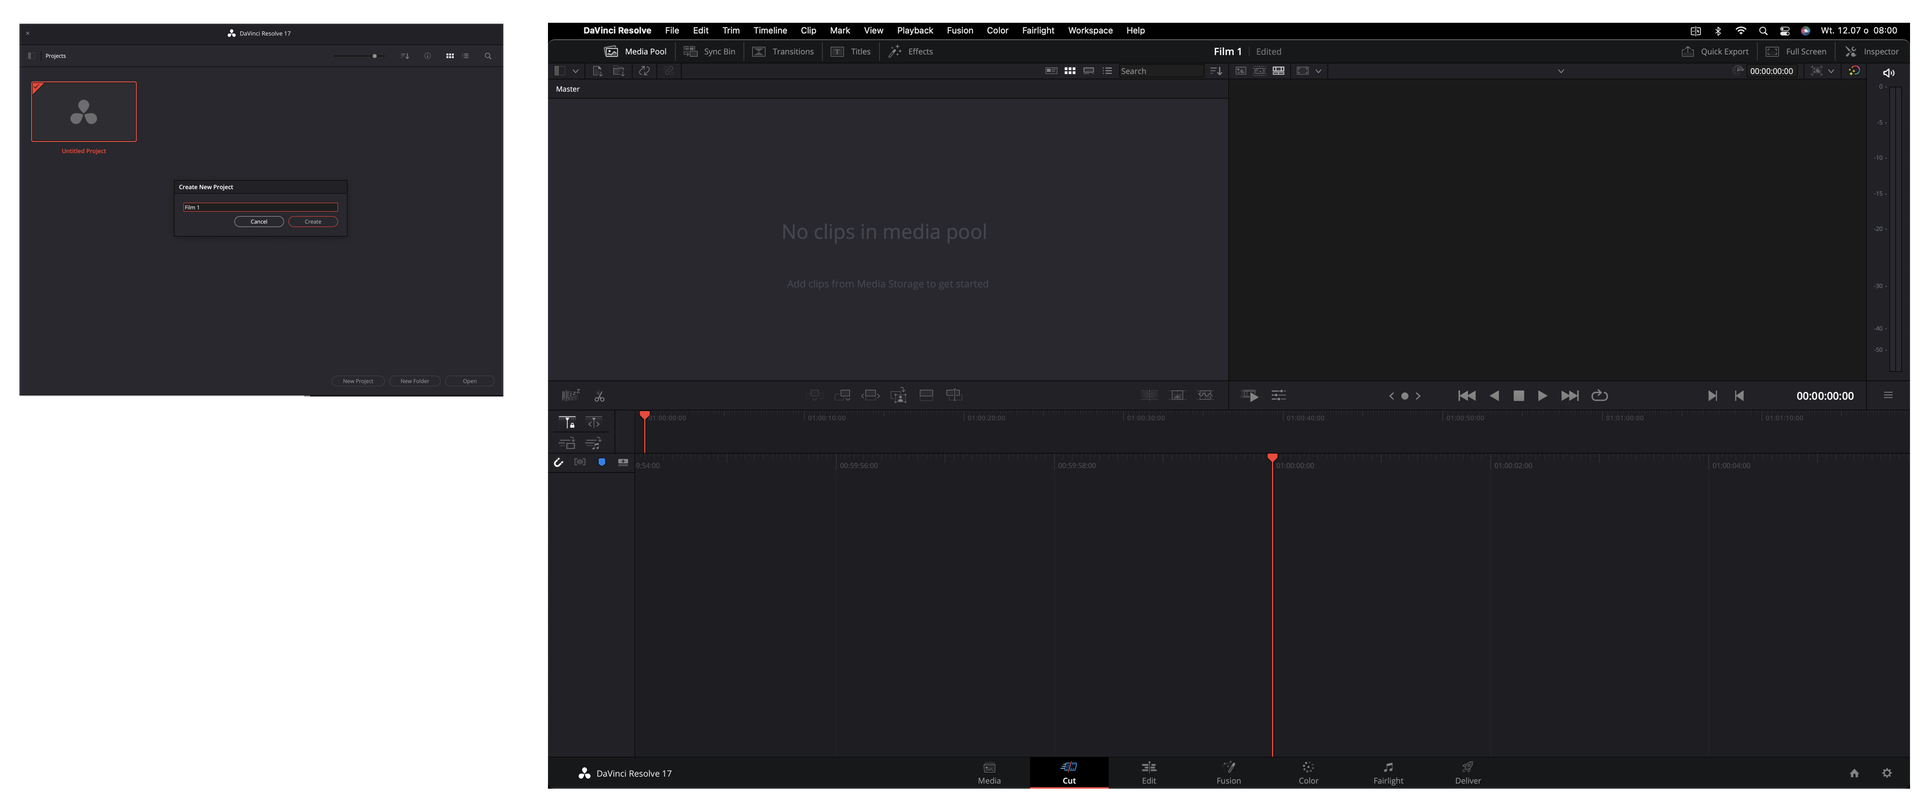
Task: Click Cancel in Create New Project dialog
Action: tap(259, 221)
